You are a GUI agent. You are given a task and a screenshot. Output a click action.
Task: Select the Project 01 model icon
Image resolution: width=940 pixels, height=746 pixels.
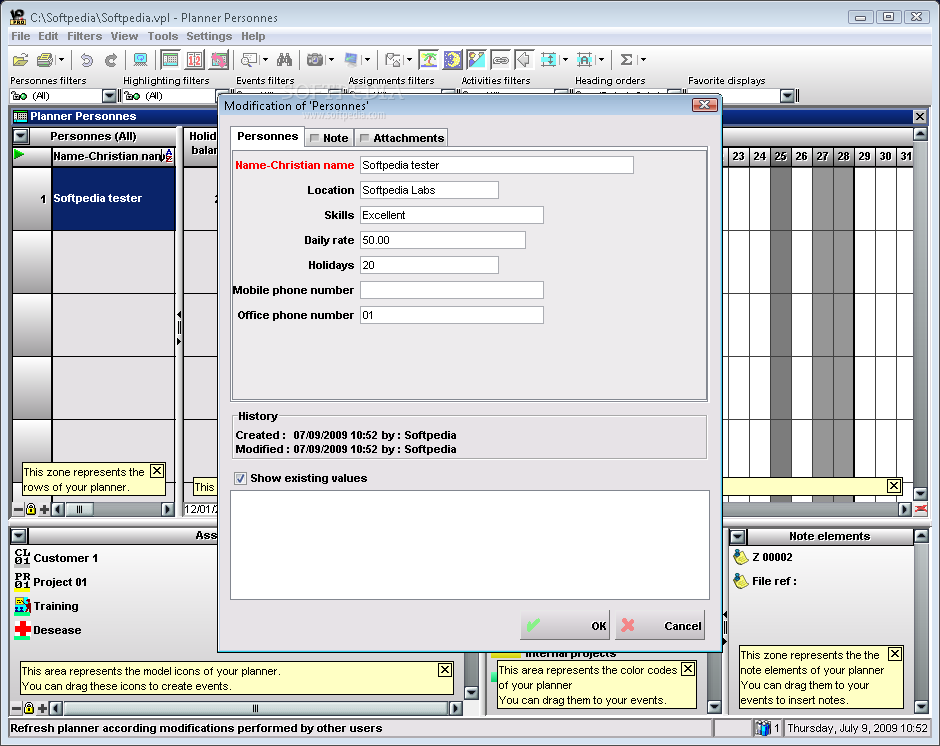(22, 581)
